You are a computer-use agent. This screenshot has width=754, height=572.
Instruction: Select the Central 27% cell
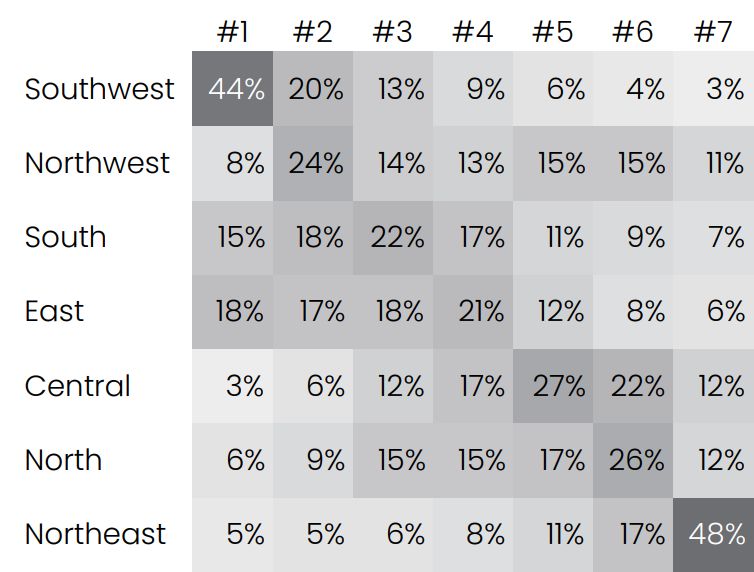[x=553, y=386]
